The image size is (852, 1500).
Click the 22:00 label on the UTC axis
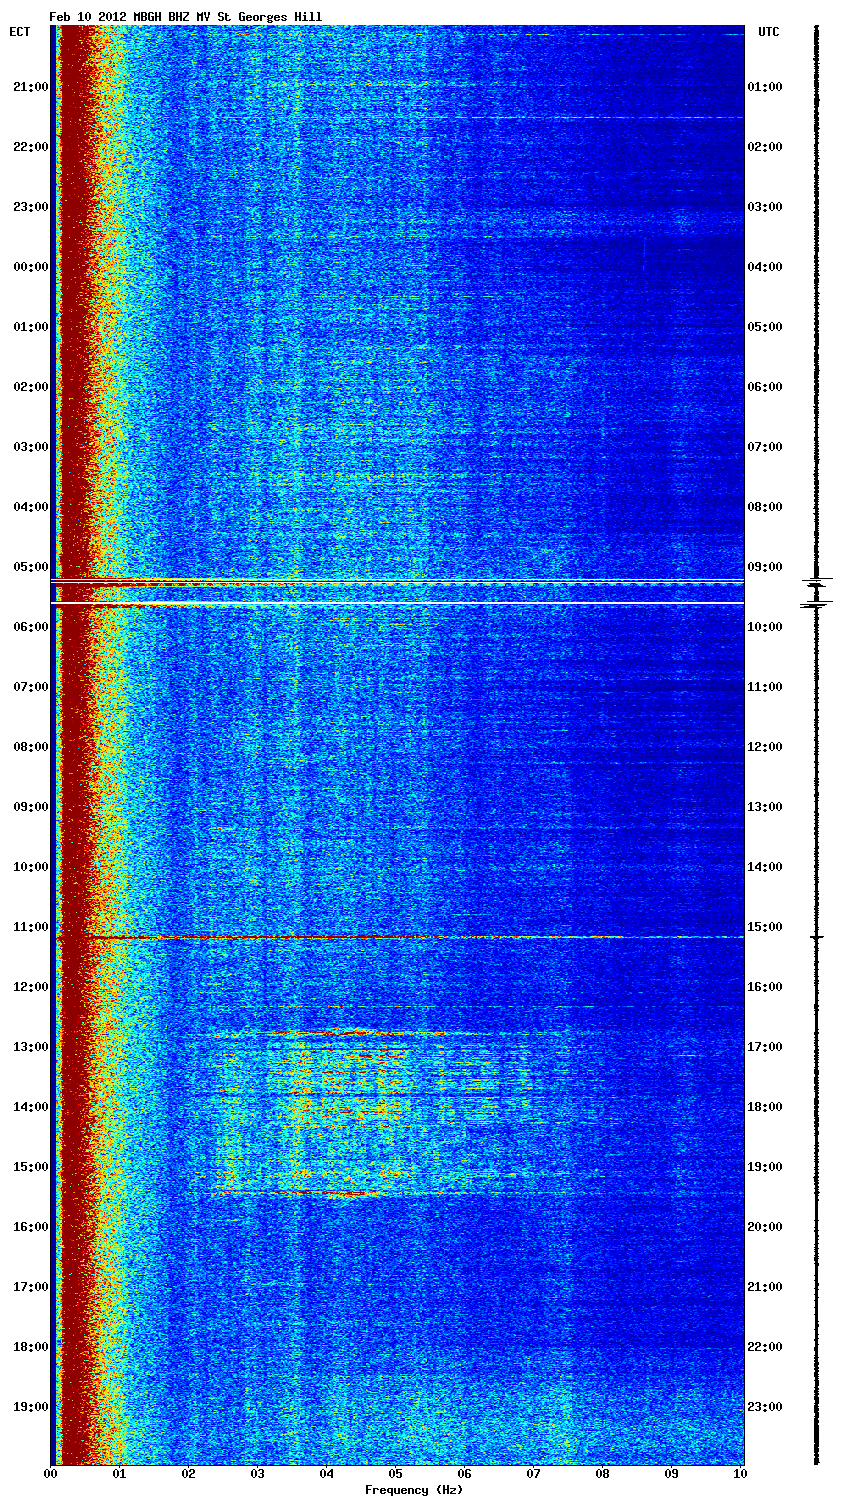(x=765, y=1347)
